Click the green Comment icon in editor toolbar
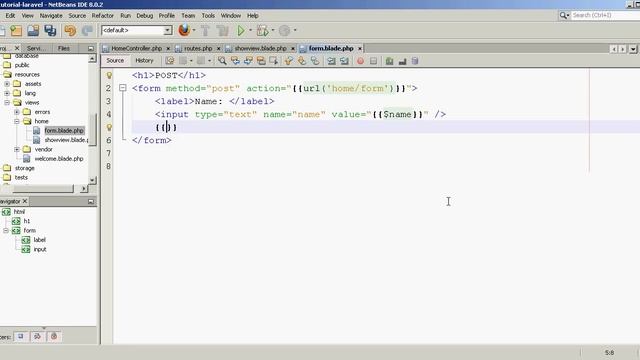Image resolution: width=640 pixels, height=360 pixels. 389,61
